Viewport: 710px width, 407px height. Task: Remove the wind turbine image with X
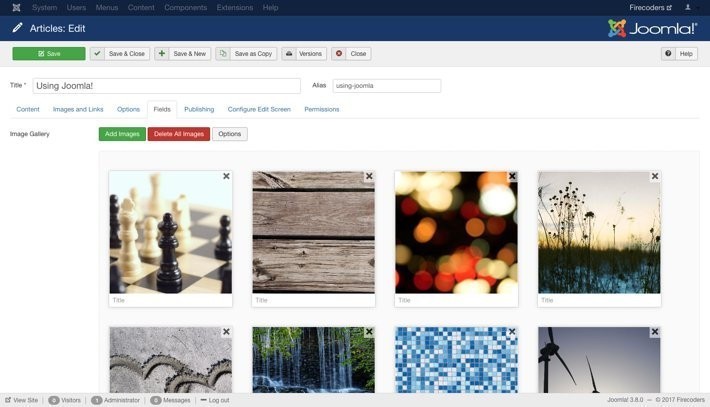[x=655, y=332]
